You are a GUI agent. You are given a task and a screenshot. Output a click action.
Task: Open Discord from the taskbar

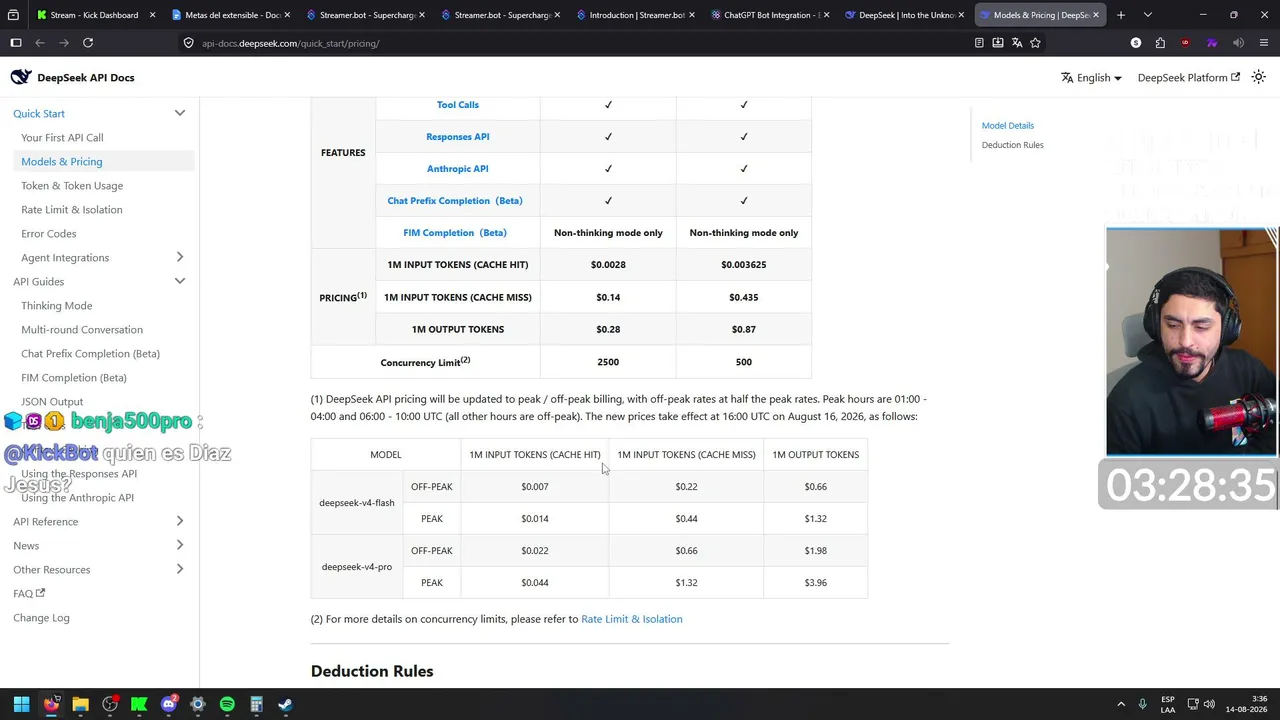point(168,704)
